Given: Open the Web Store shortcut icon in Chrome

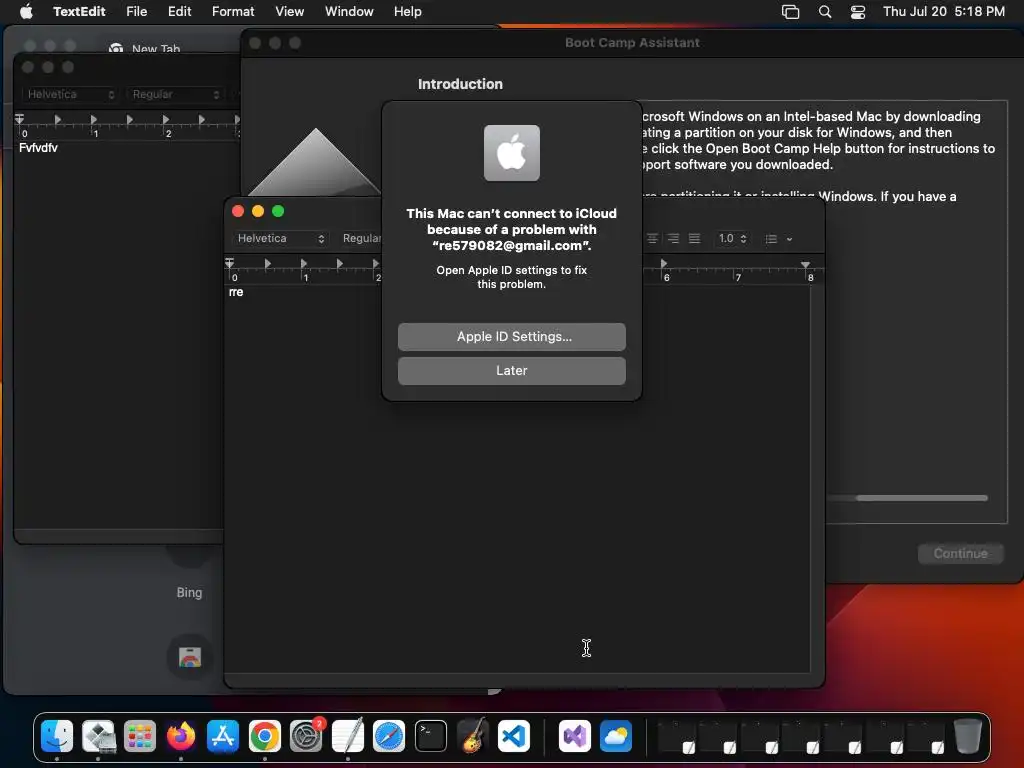Looking at the screenshot, I should click(189, 656).
